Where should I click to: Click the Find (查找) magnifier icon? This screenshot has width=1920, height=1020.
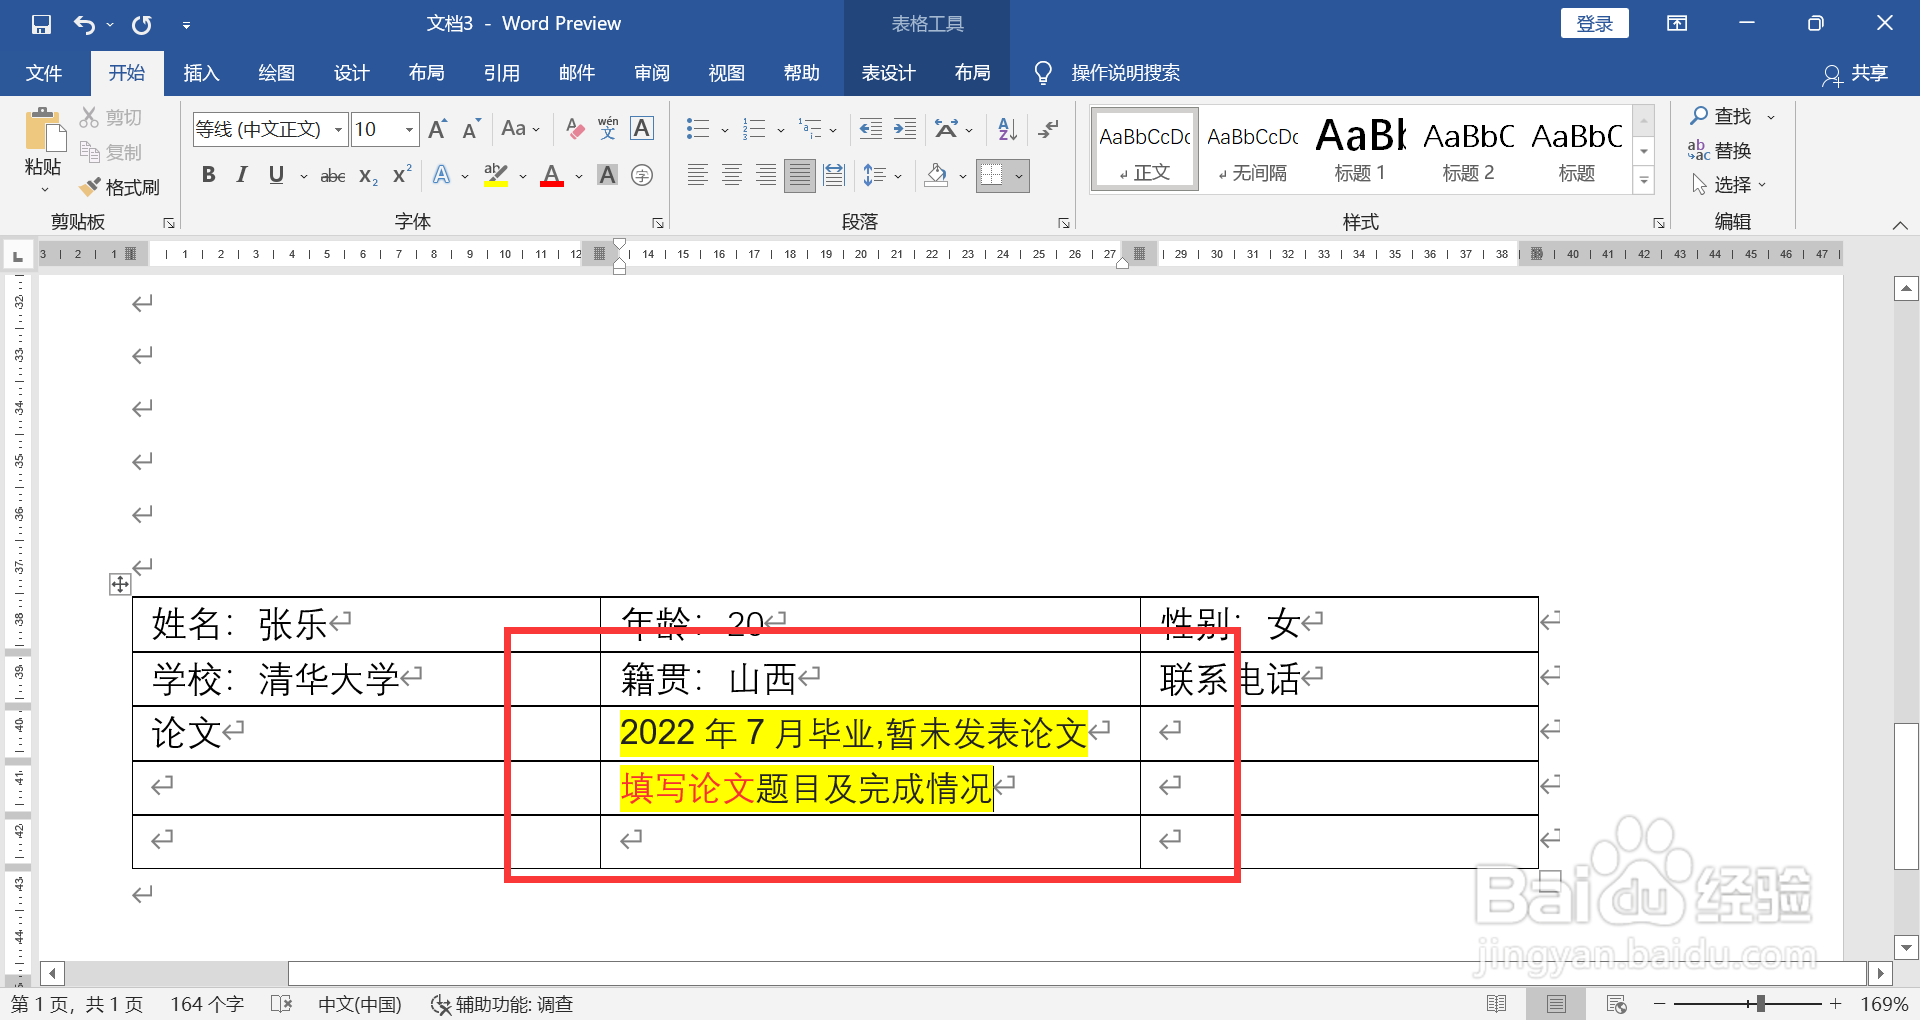coord(1699,116)
